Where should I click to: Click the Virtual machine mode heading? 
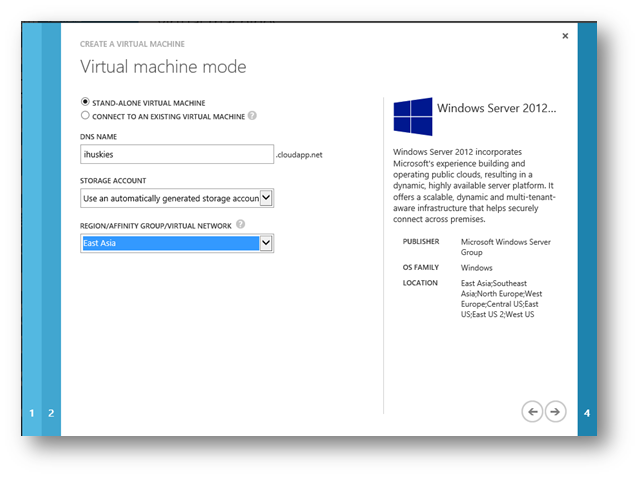coord(163,66)
